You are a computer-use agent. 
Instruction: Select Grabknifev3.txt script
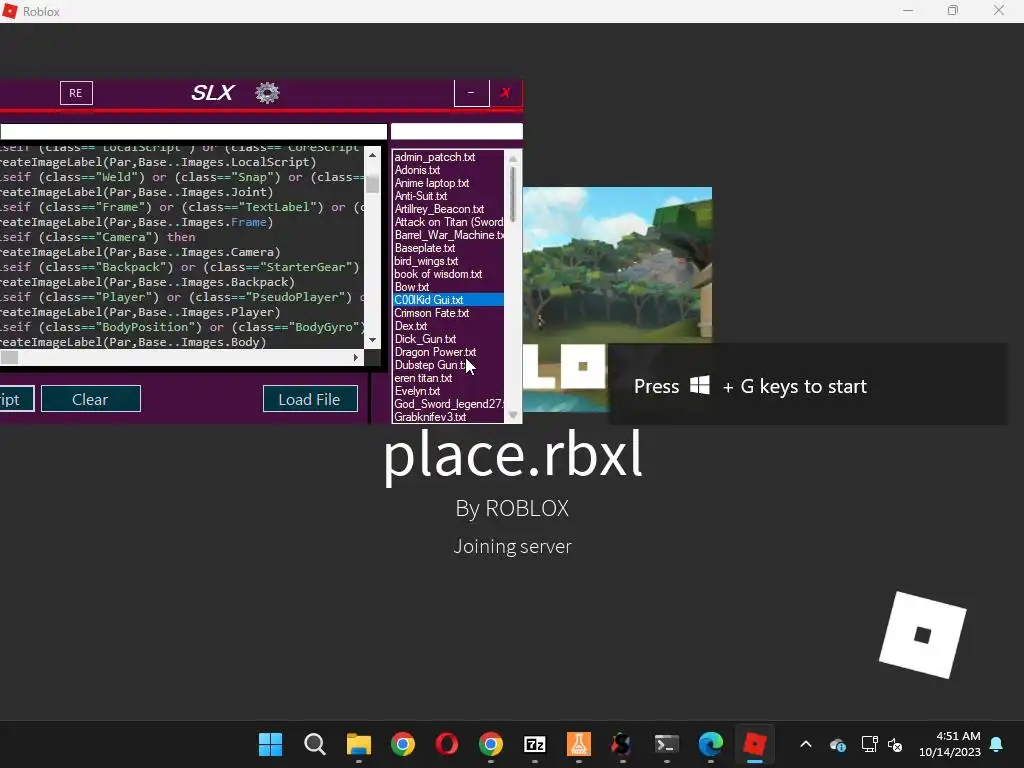click(x=430, y=417)
